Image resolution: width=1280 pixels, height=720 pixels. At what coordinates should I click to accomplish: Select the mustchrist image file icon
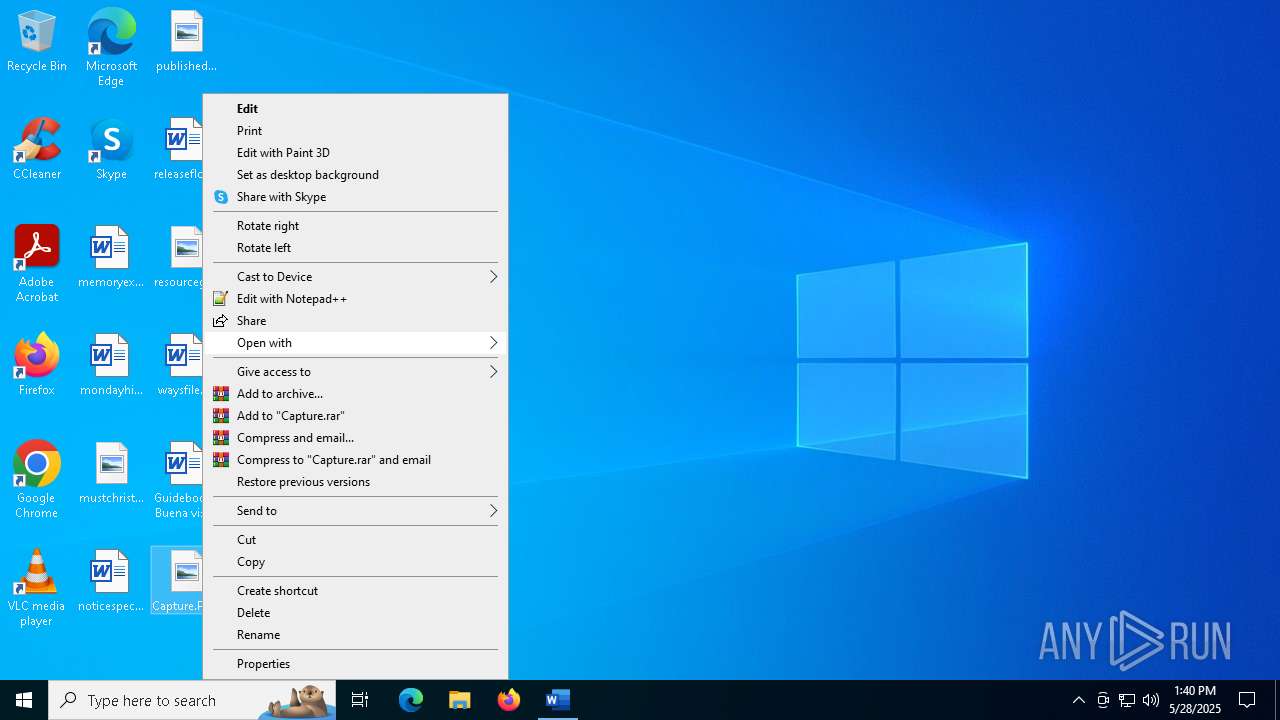(111, 474)
